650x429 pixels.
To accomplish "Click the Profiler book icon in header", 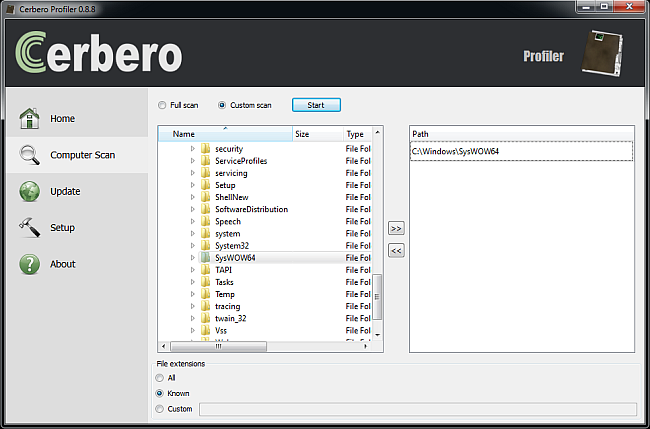I will (602, 53).
